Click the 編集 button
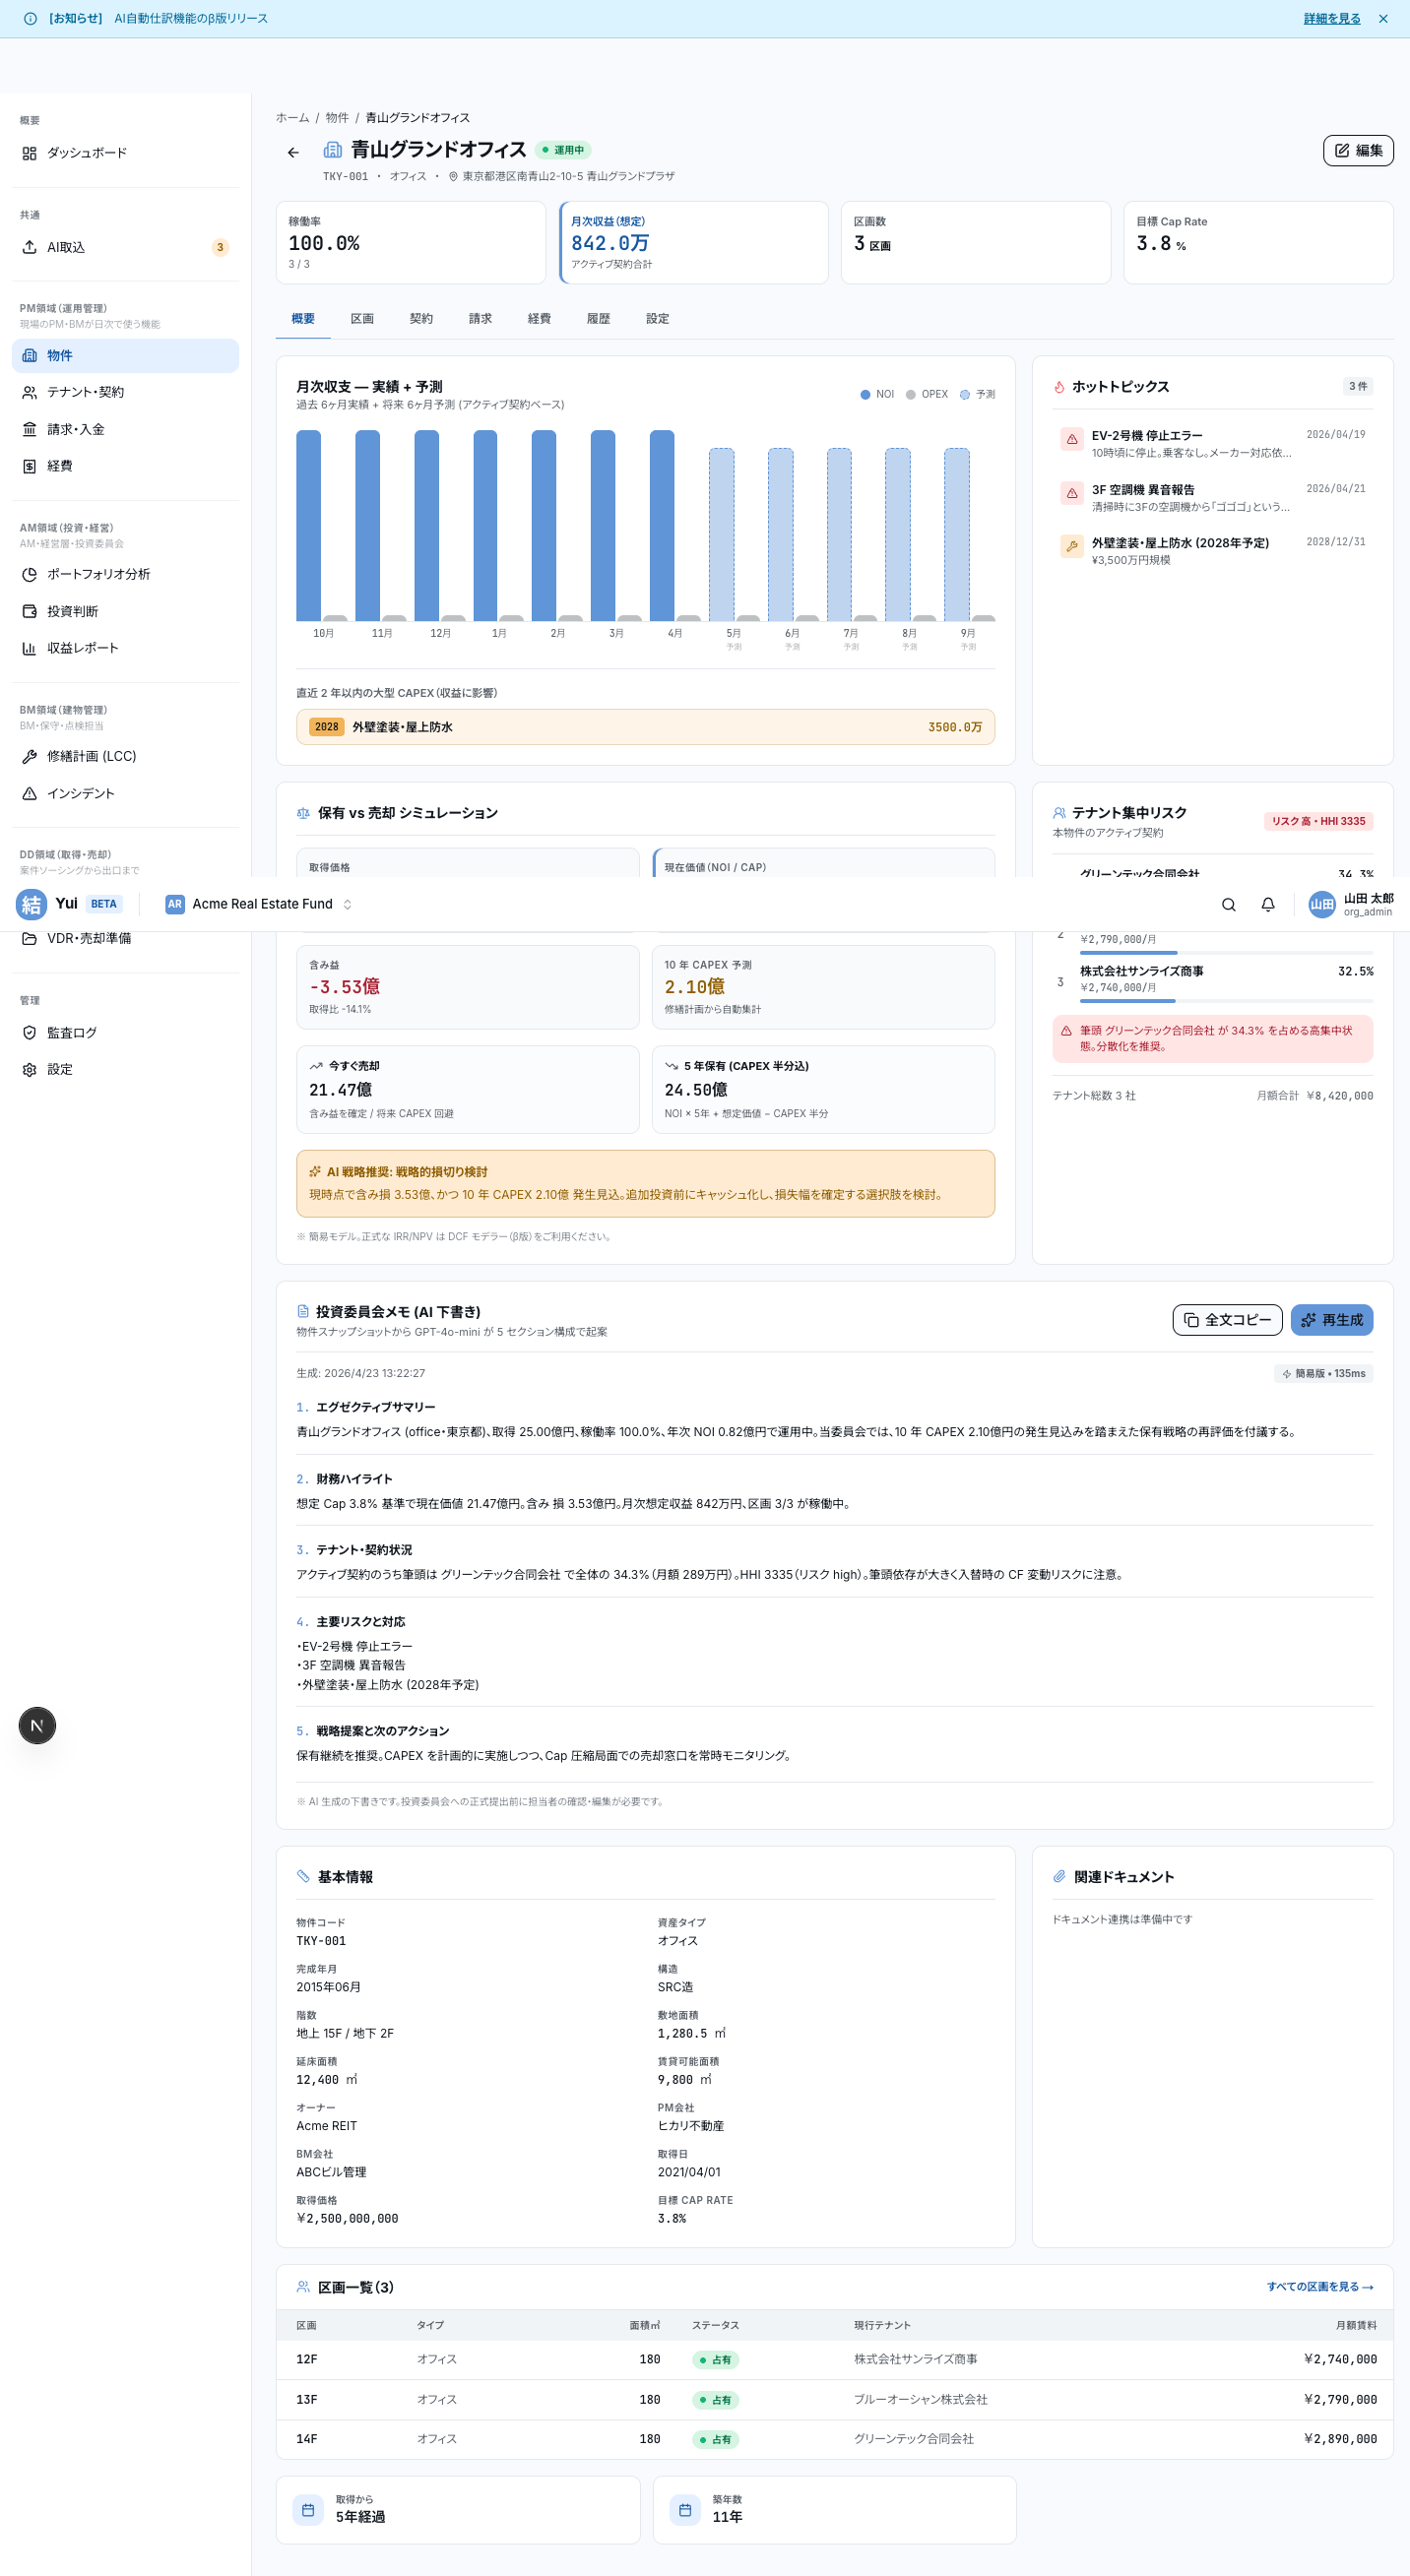 point(1358,151)
